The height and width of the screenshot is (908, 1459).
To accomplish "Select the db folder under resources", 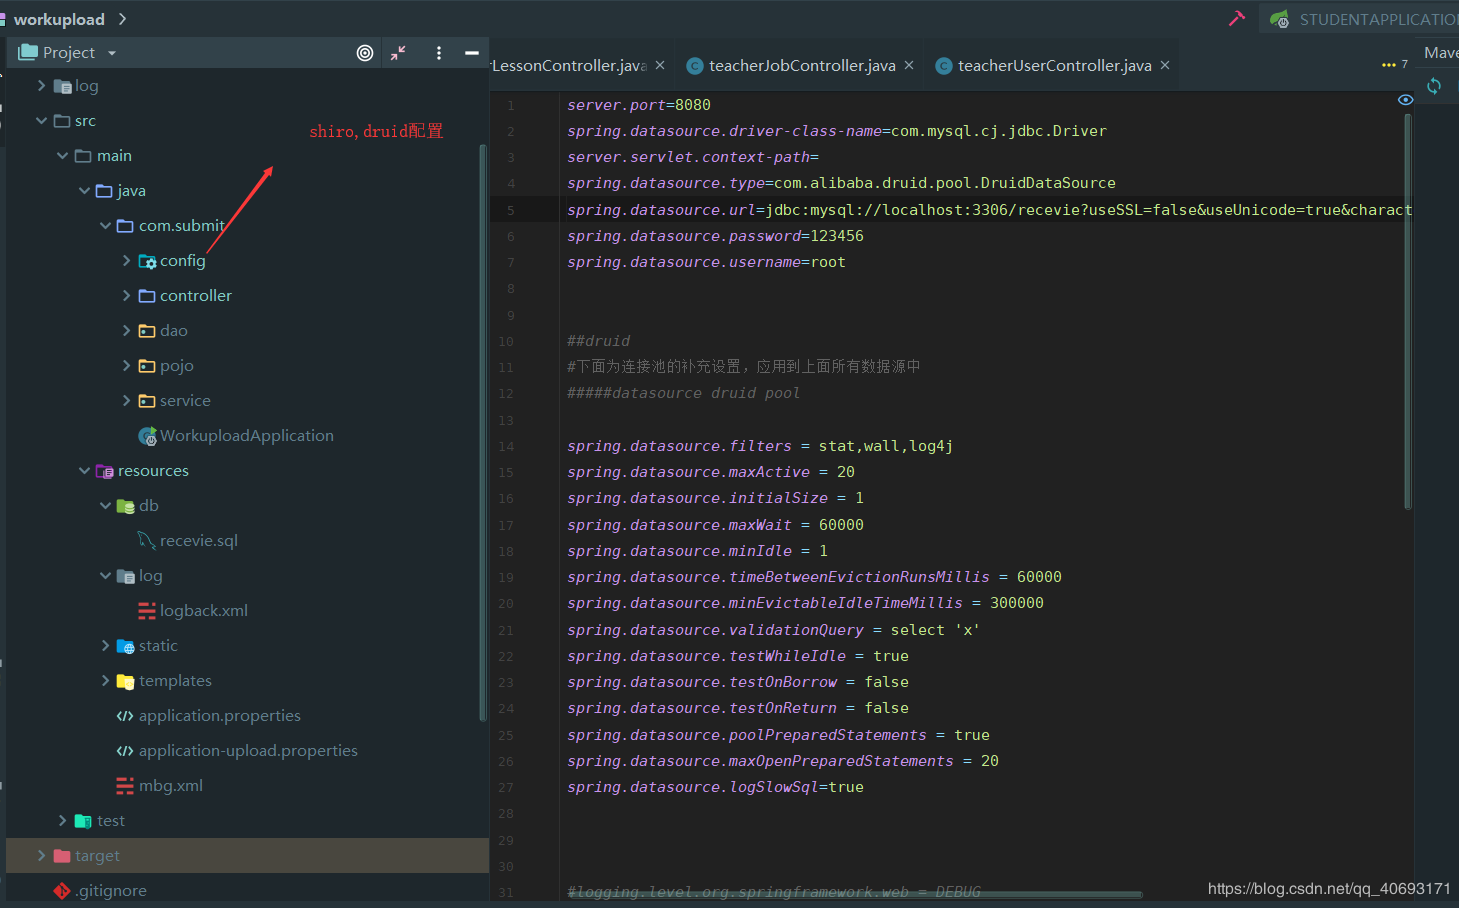I will 138,506.
